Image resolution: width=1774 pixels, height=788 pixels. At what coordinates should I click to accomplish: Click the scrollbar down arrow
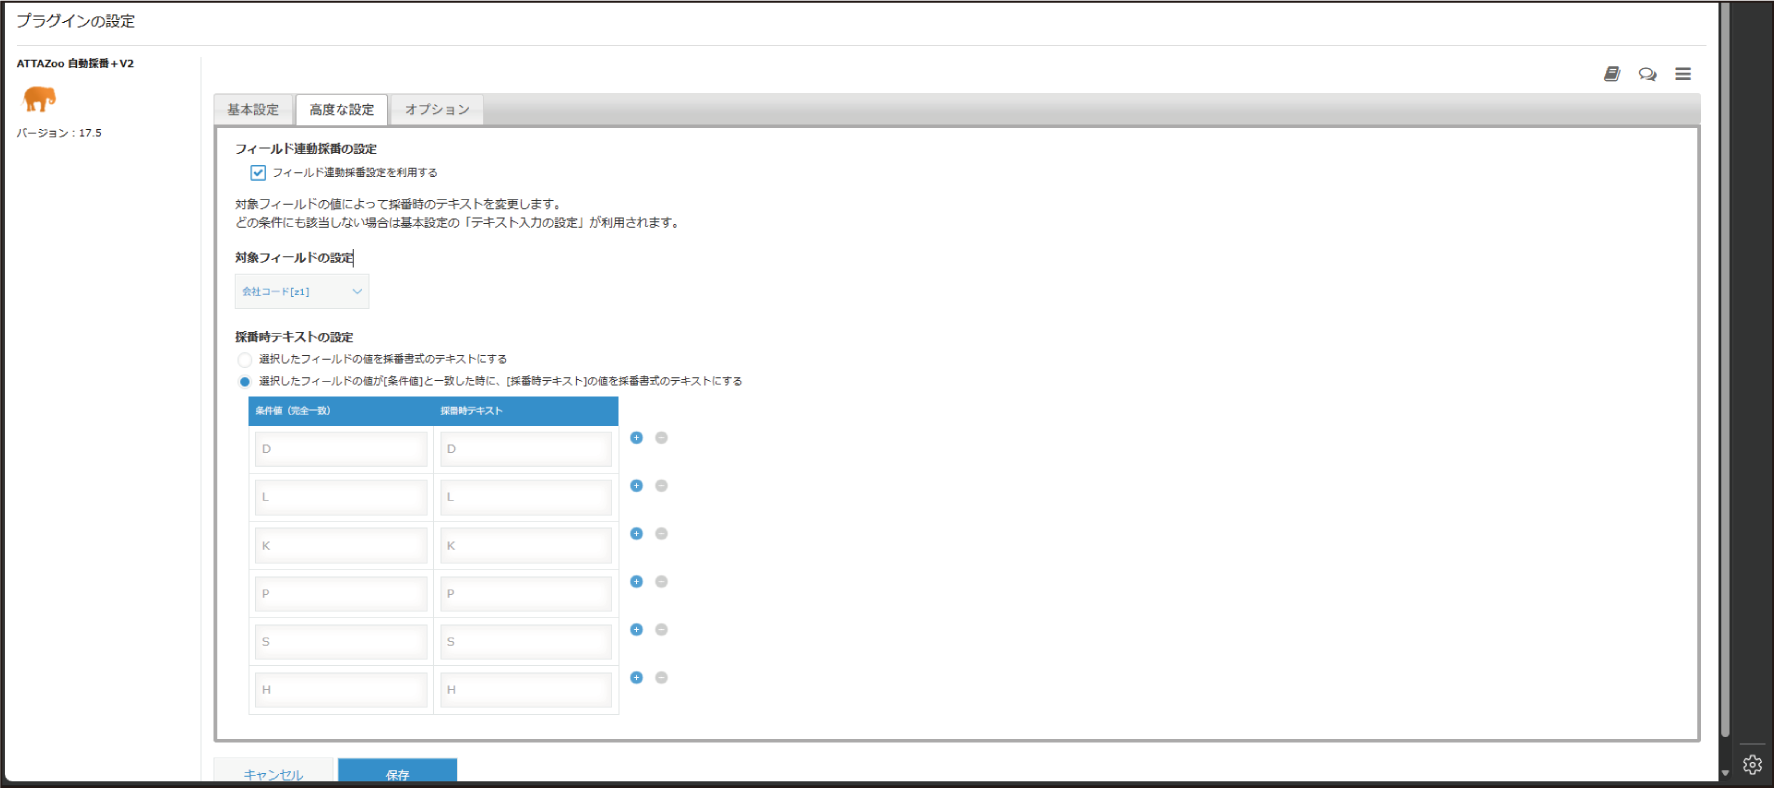point(1725,773)
